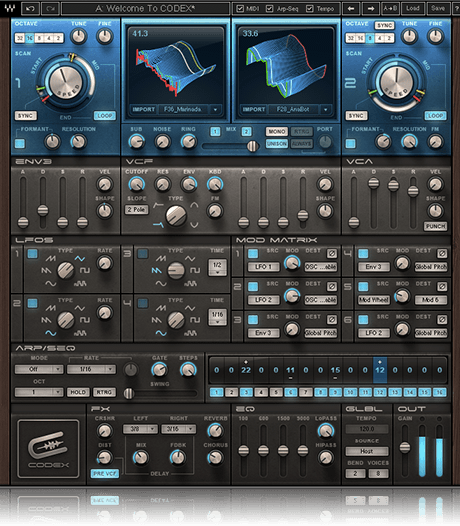The height and width of the screenshot is (526, 460).
Task: Select octave 4 for oscillator 2
Action: coord(379,38)
